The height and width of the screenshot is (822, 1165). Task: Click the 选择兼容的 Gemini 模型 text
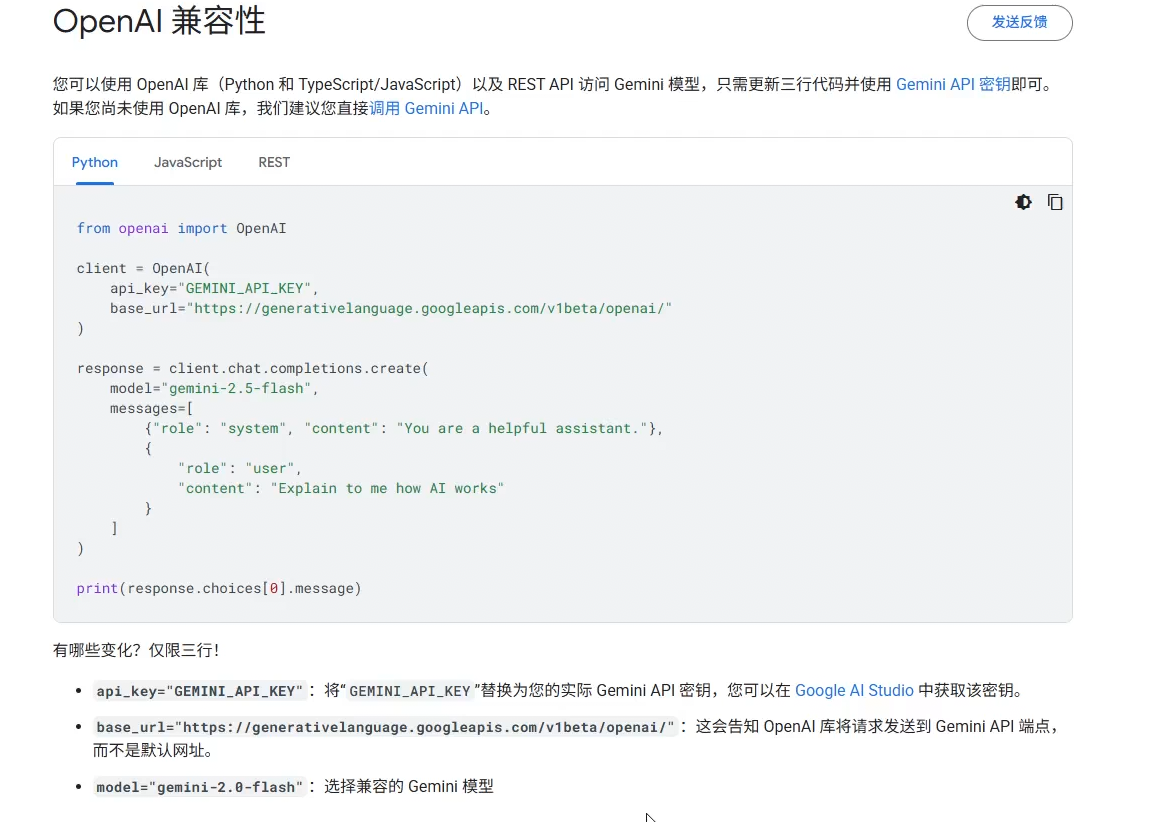(409, 786)
